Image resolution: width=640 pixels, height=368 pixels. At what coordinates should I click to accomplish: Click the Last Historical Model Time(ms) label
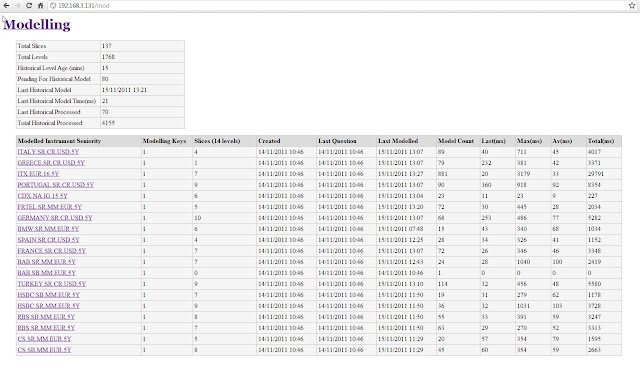tap(57, 101)
